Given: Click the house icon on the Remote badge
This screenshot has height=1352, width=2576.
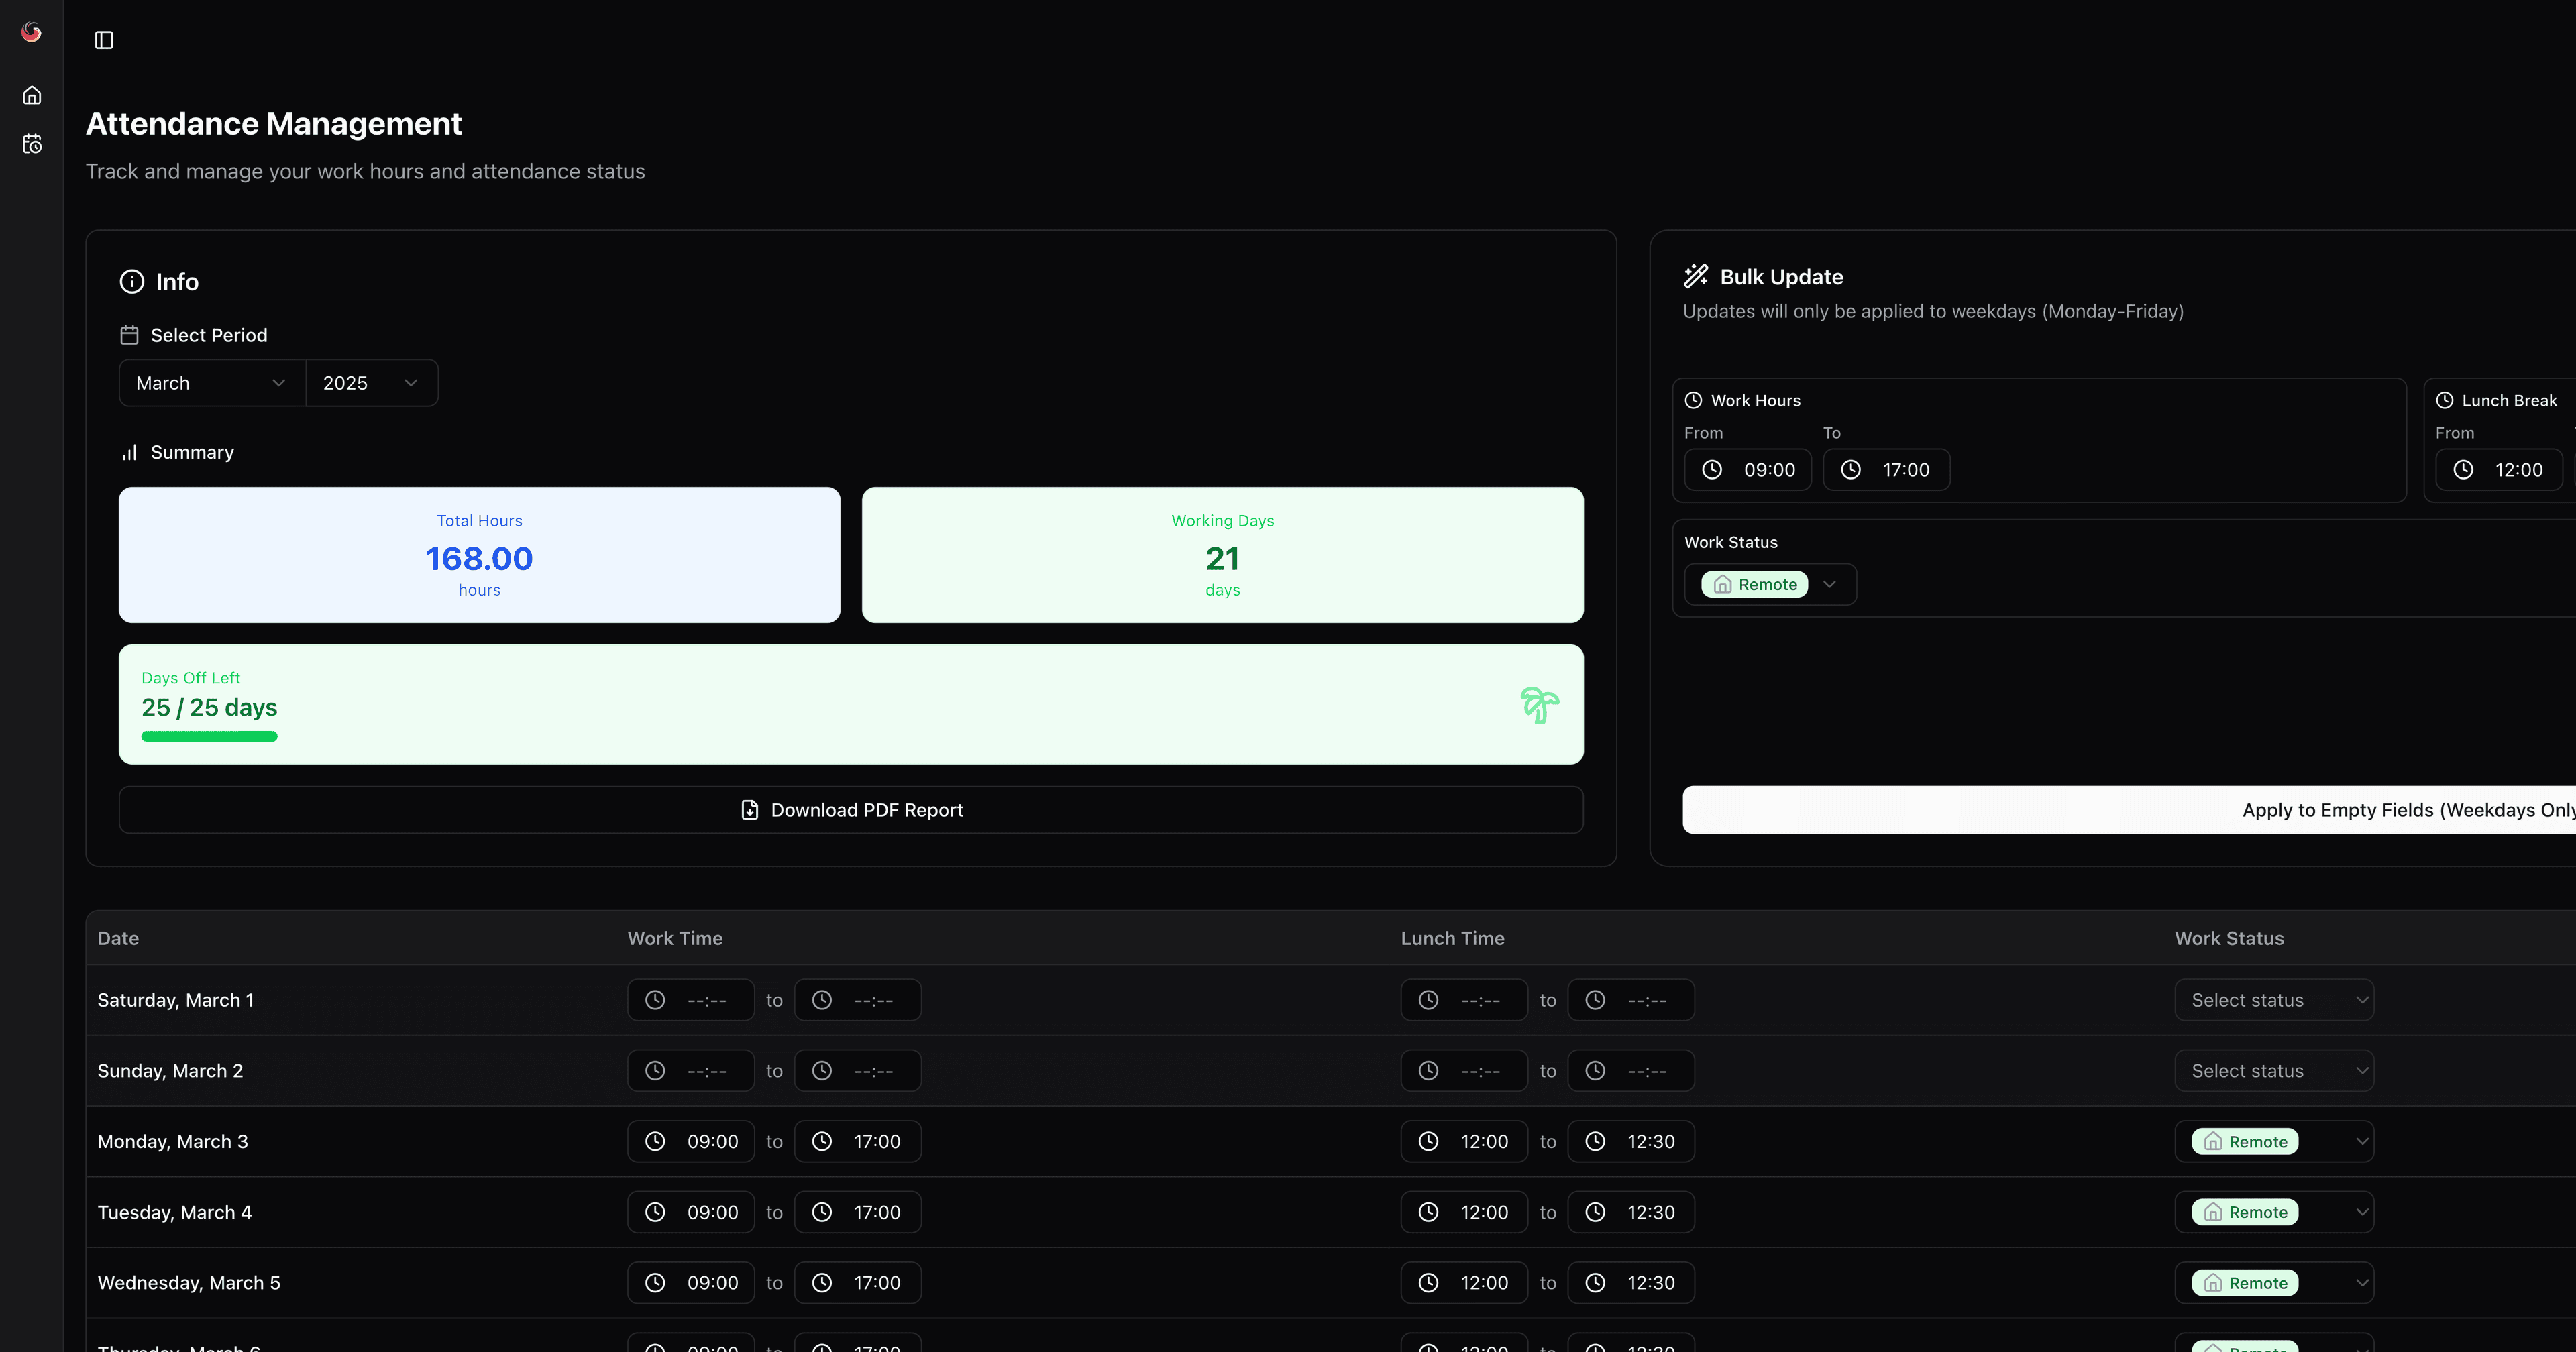Looking at the screenshot, I should click(x=1722, y=584).
